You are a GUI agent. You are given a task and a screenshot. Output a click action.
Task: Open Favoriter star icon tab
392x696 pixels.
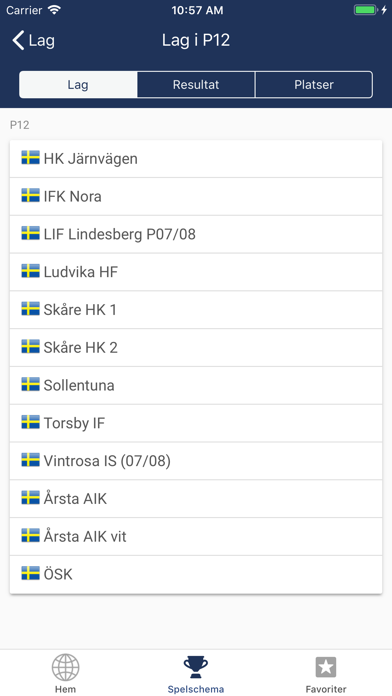[326, 667]
